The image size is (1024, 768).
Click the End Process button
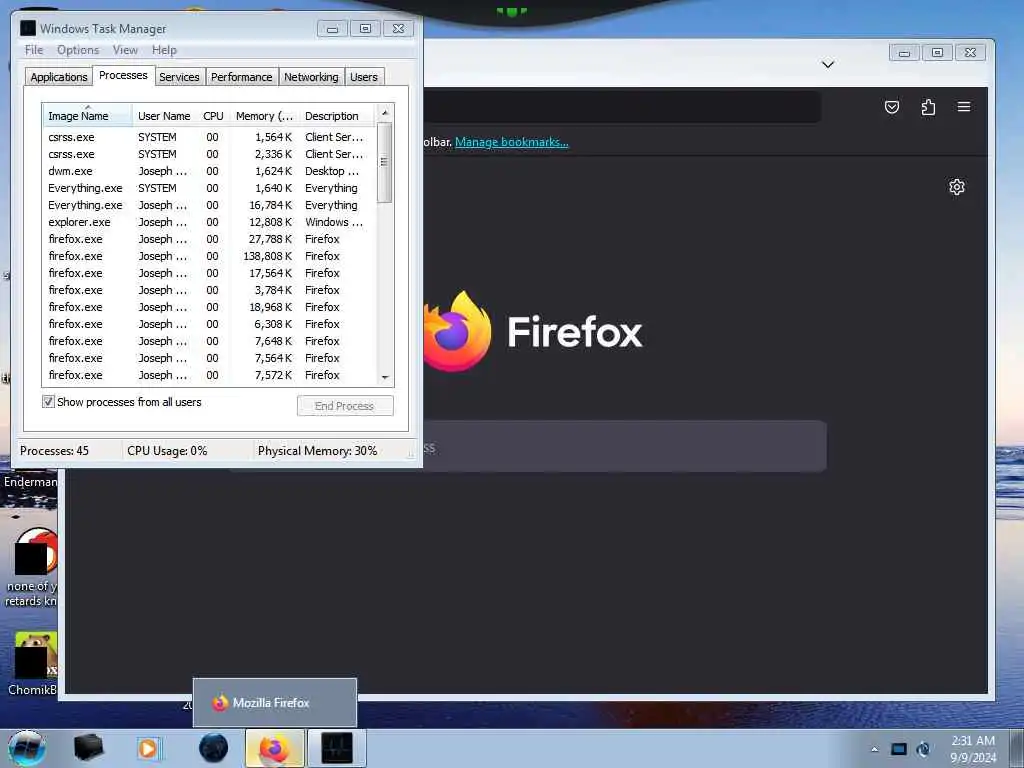(x=345, y=406)
